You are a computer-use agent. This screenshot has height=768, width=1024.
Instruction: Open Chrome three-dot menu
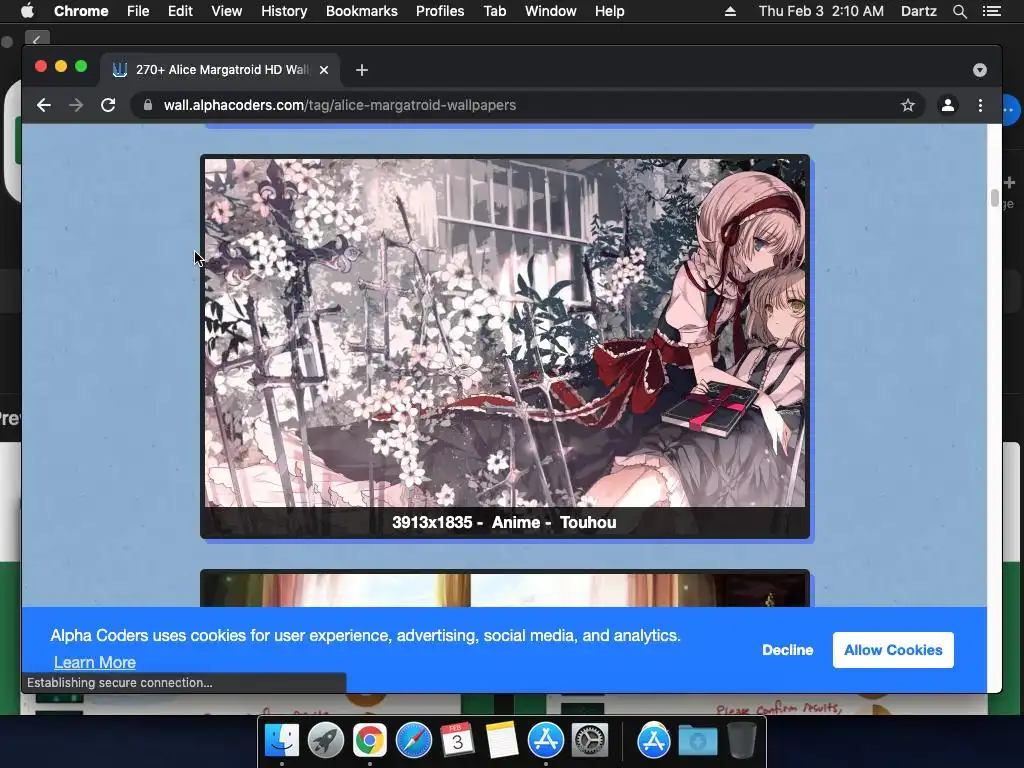[980, 105]
